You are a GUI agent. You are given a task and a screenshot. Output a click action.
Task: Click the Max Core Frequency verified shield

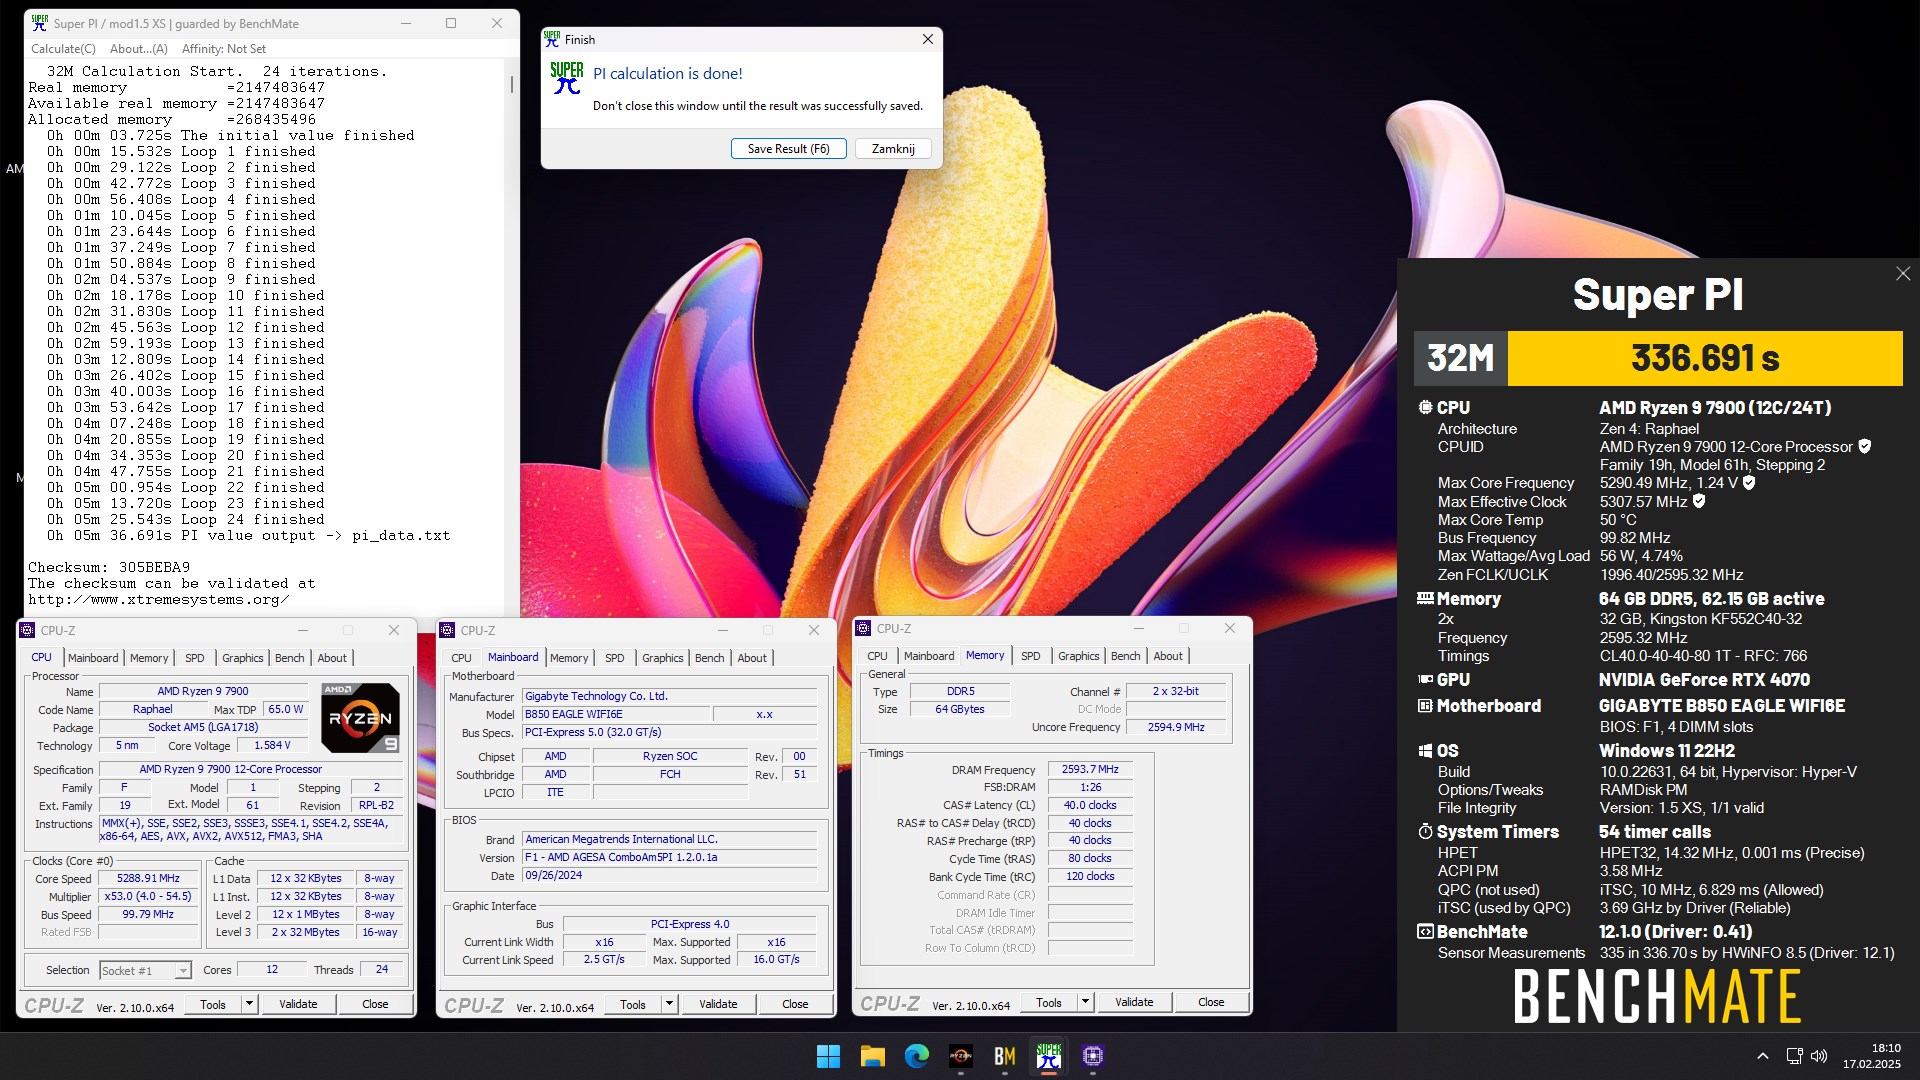pyautogui.click(x=1749, y=483)
